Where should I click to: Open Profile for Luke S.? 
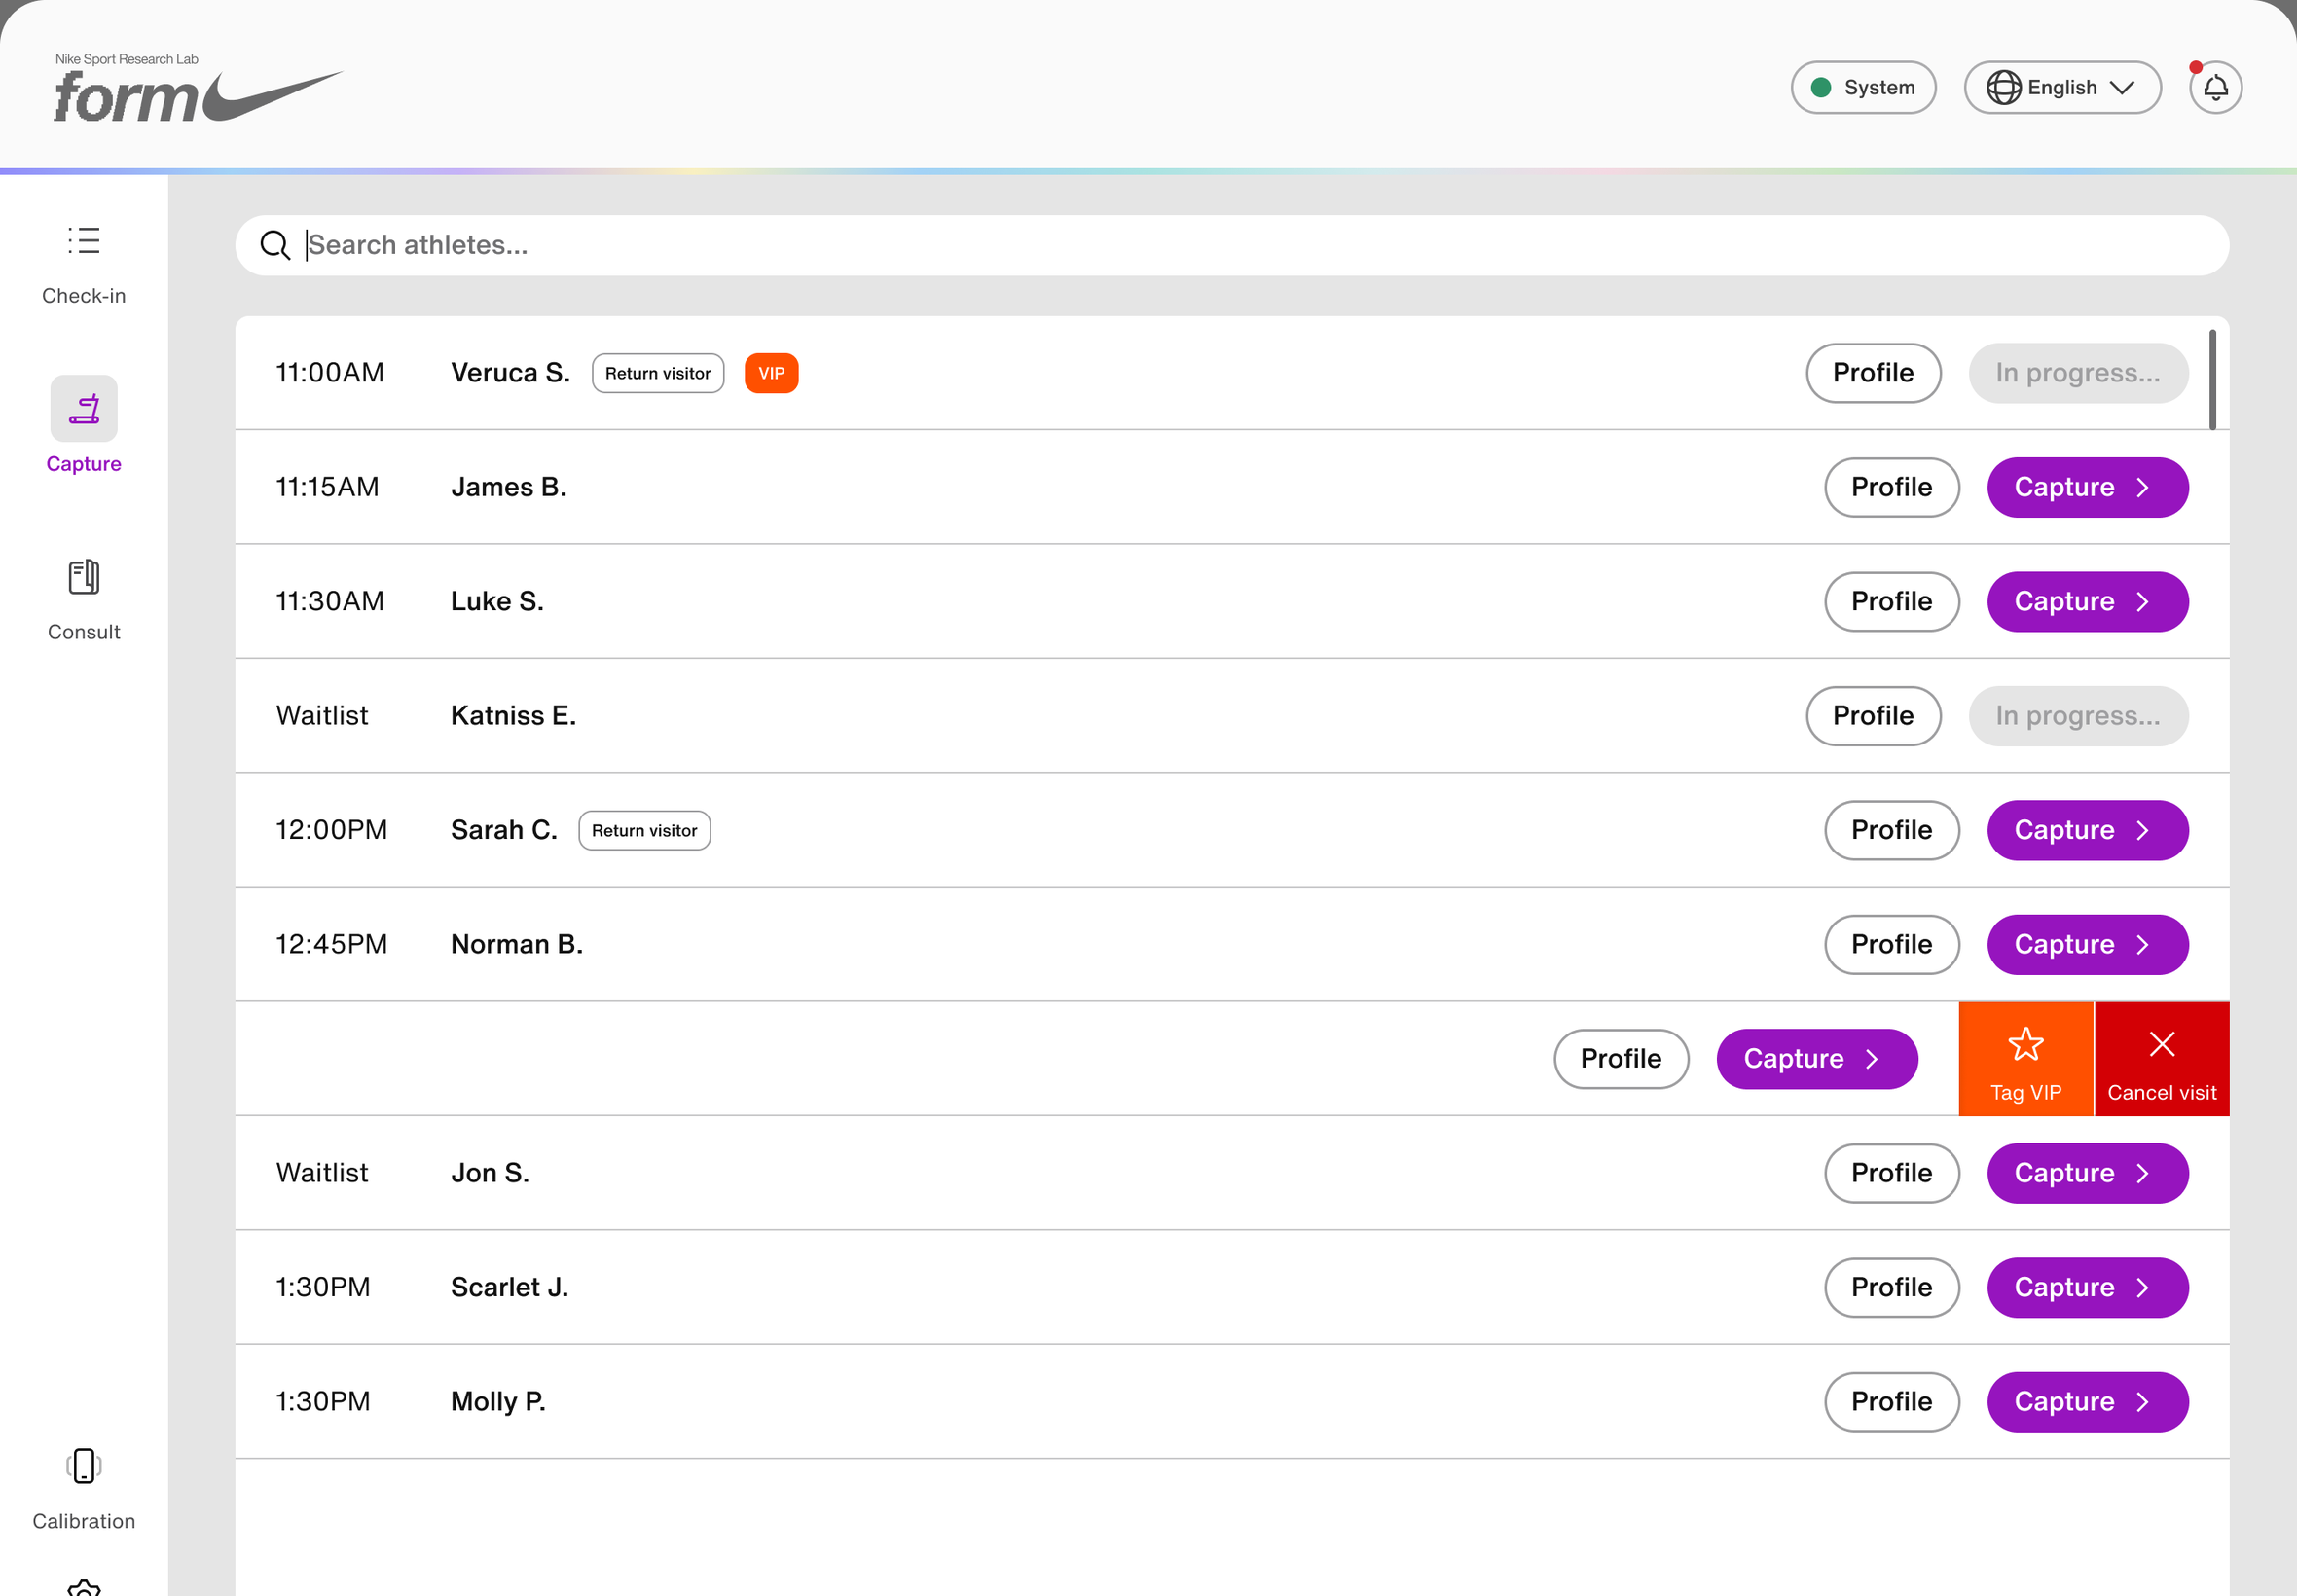coord(1891,601)
